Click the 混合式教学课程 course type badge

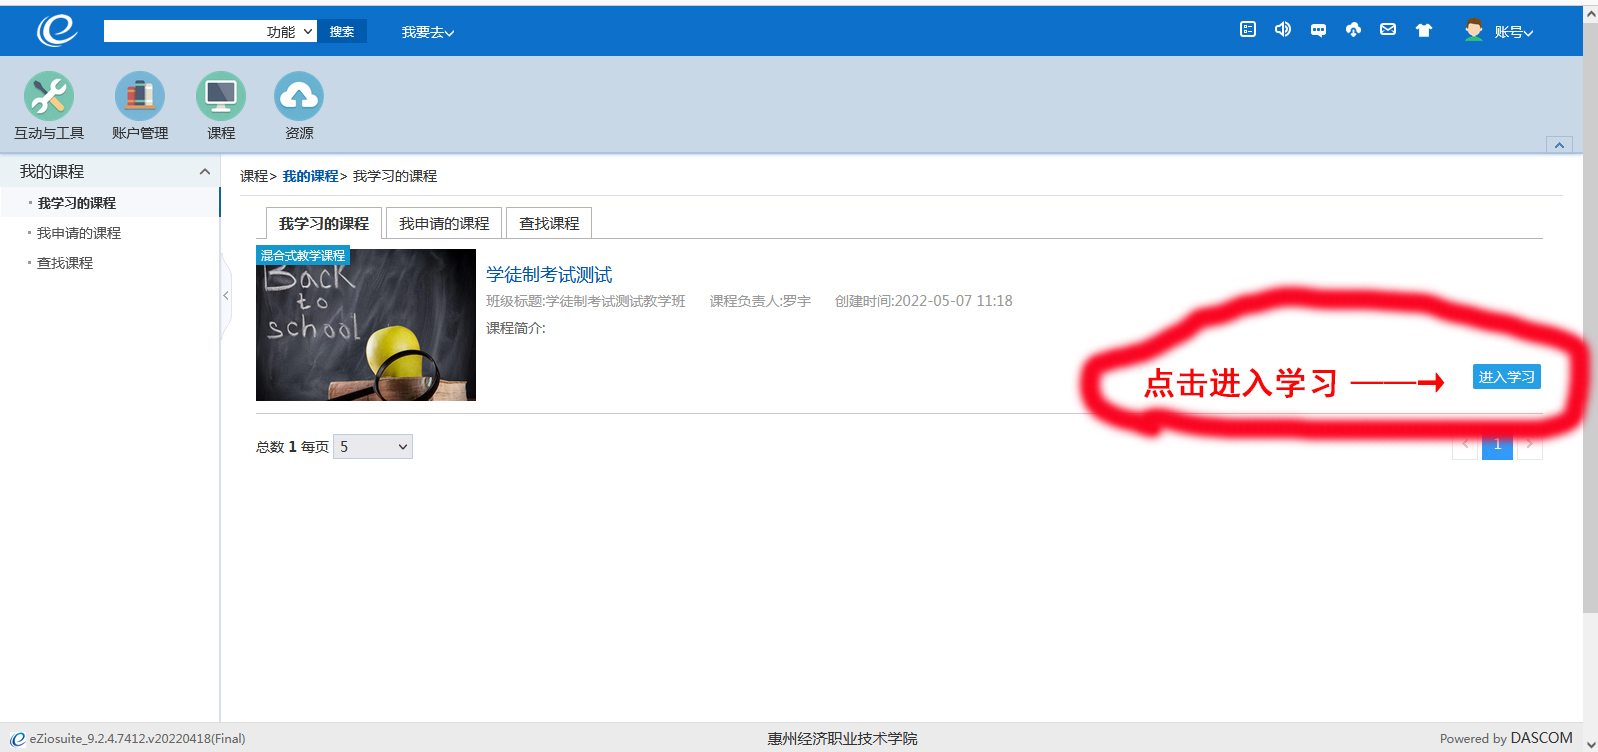click(303, 256)
